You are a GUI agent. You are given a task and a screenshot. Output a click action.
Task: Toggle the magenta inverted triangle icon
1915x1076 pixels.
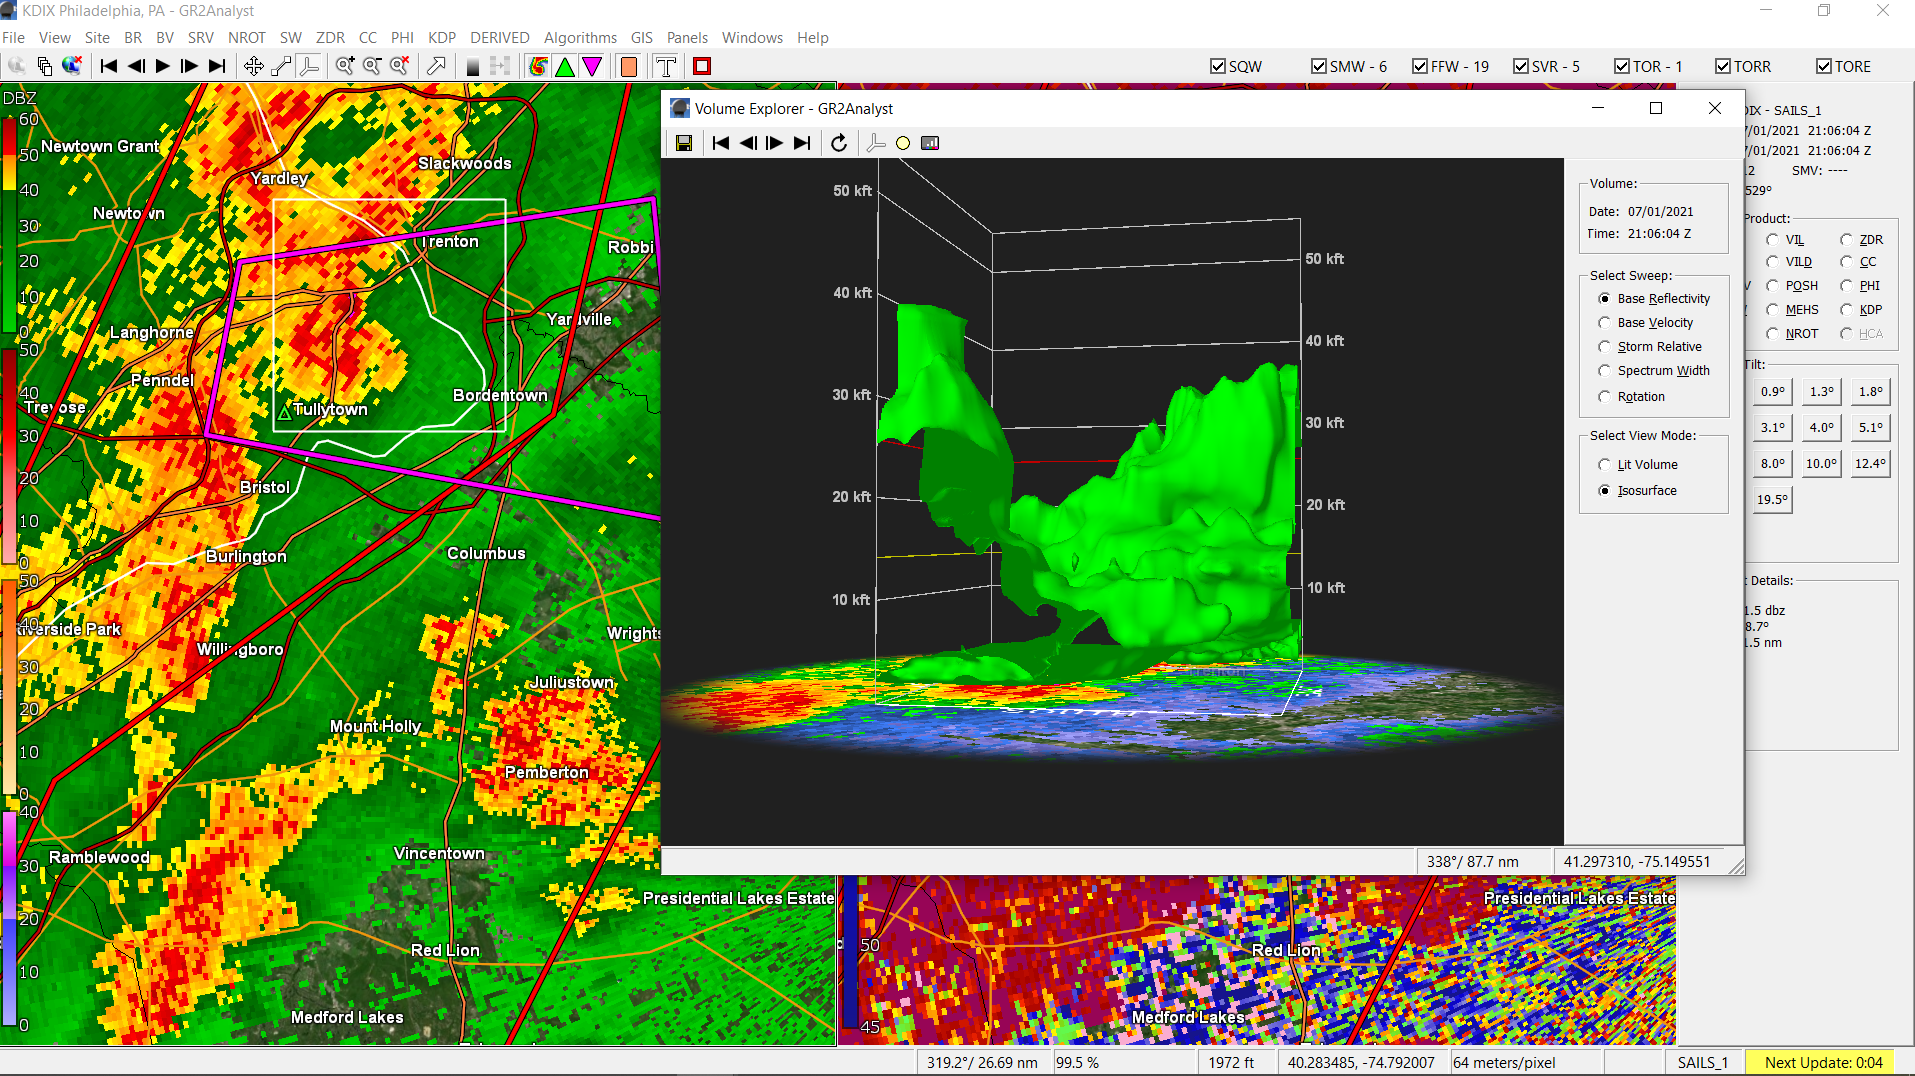click(x=592, y=66)
